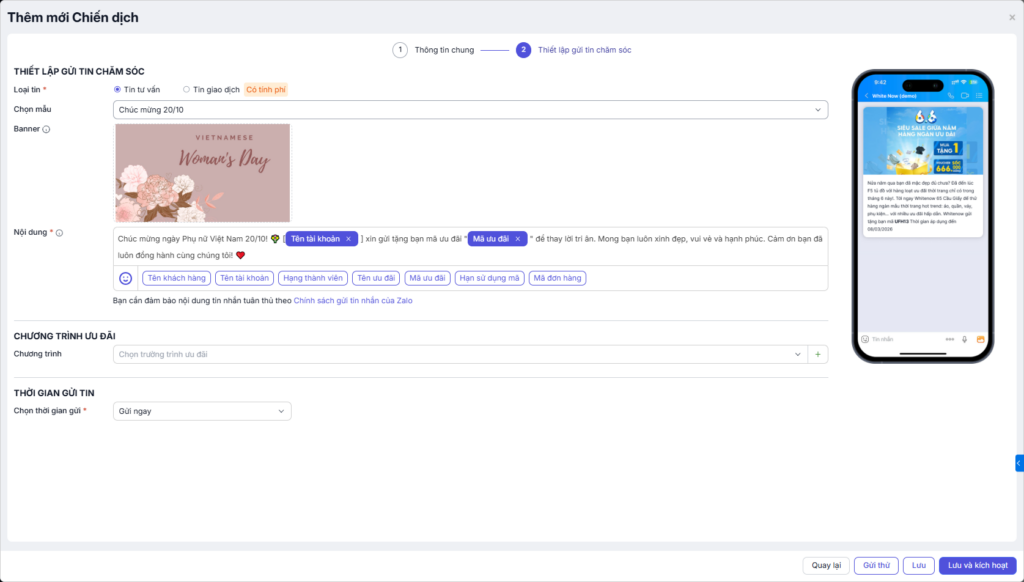Open the Chọn thời gian gửi dropdown

(x=202, y=411)
